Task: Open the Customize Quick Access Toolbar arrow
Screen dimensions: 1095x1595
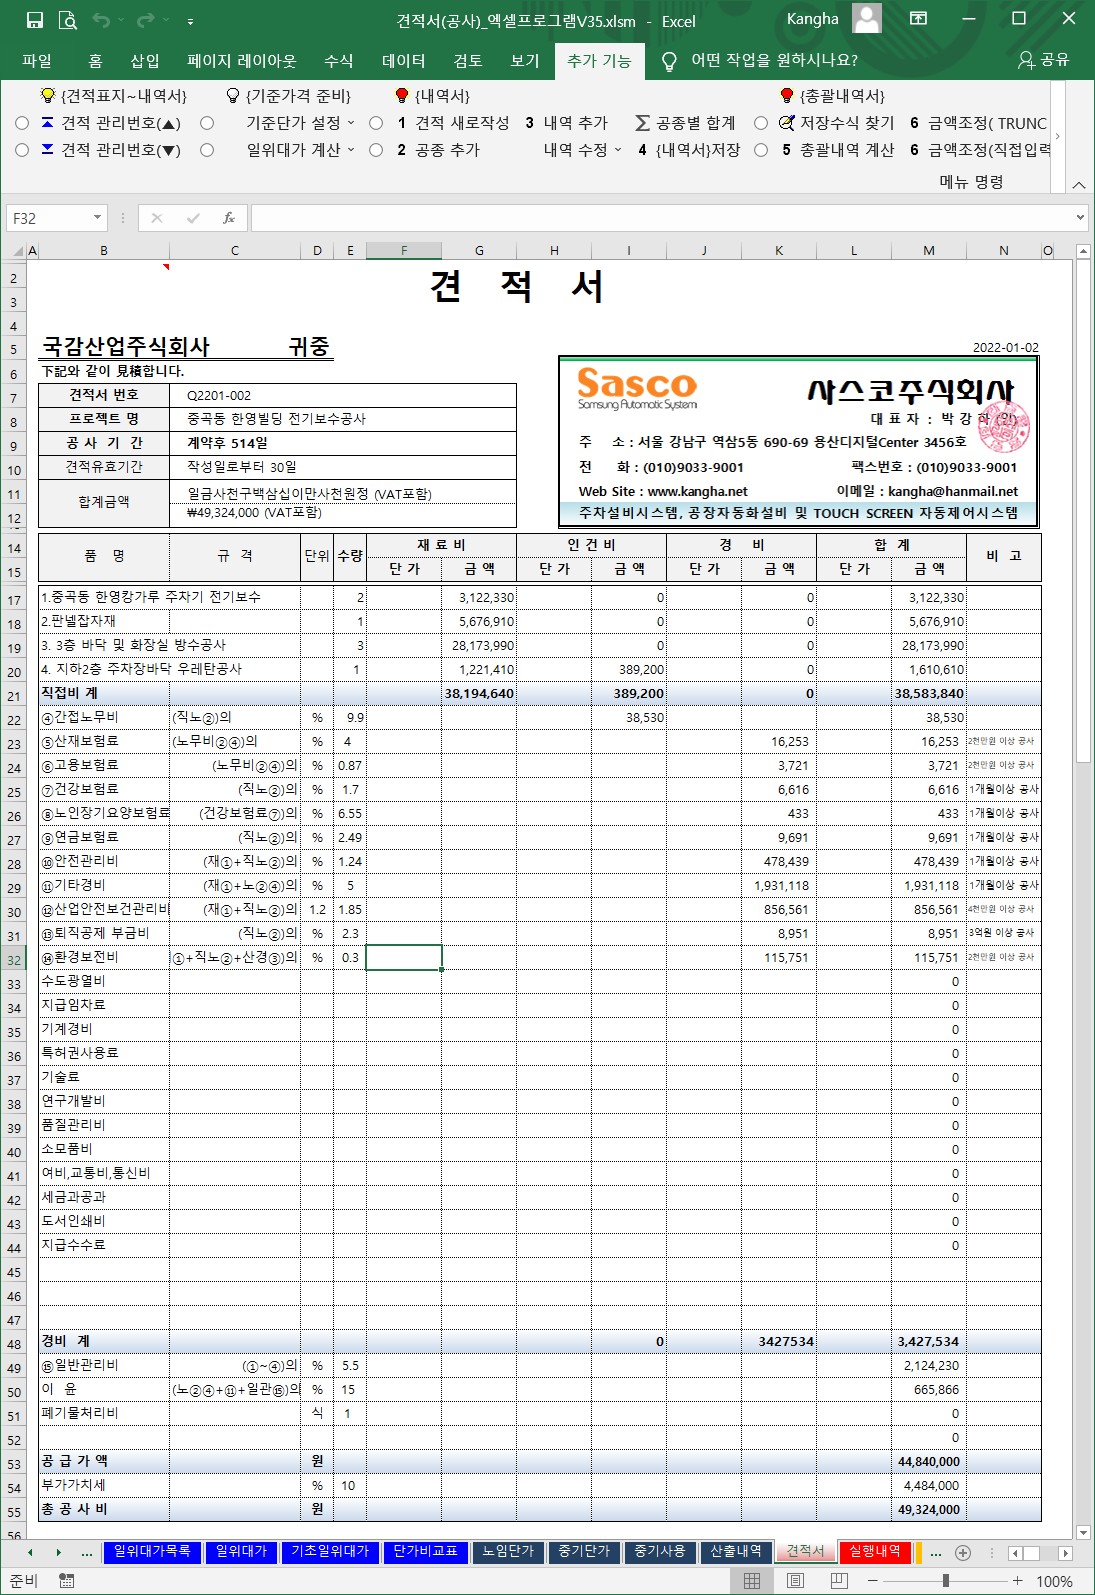Action: [190, 21]
